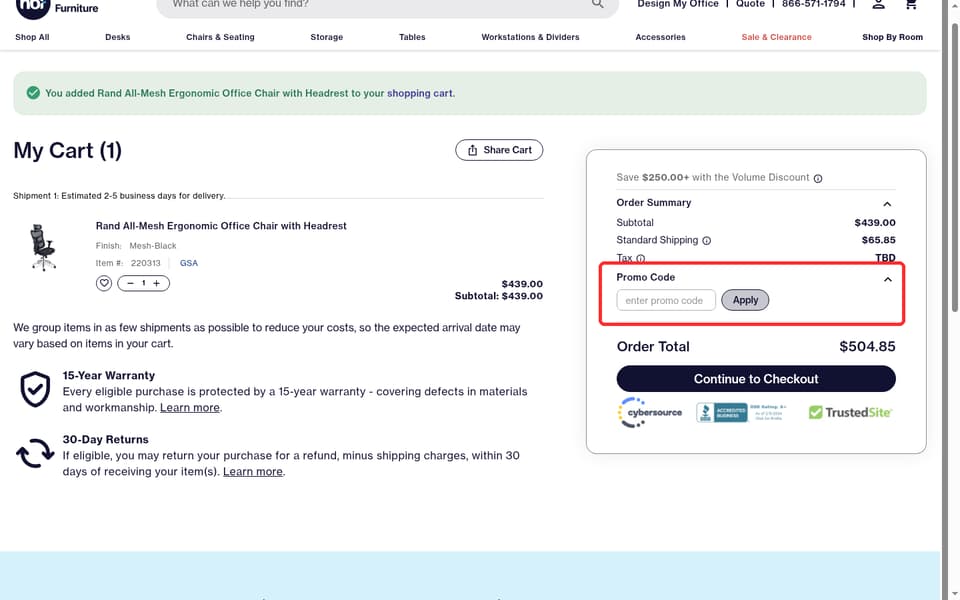Increase chair quantity with plus button
This screenshot has width=960, height=600.
click(157, 283)
